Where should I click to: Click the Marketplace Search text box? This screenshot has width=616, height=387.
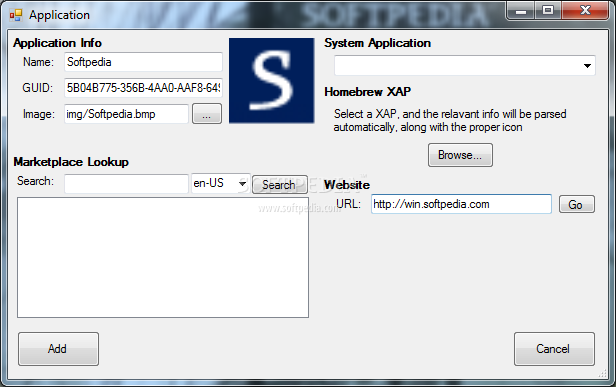[126, 183]
